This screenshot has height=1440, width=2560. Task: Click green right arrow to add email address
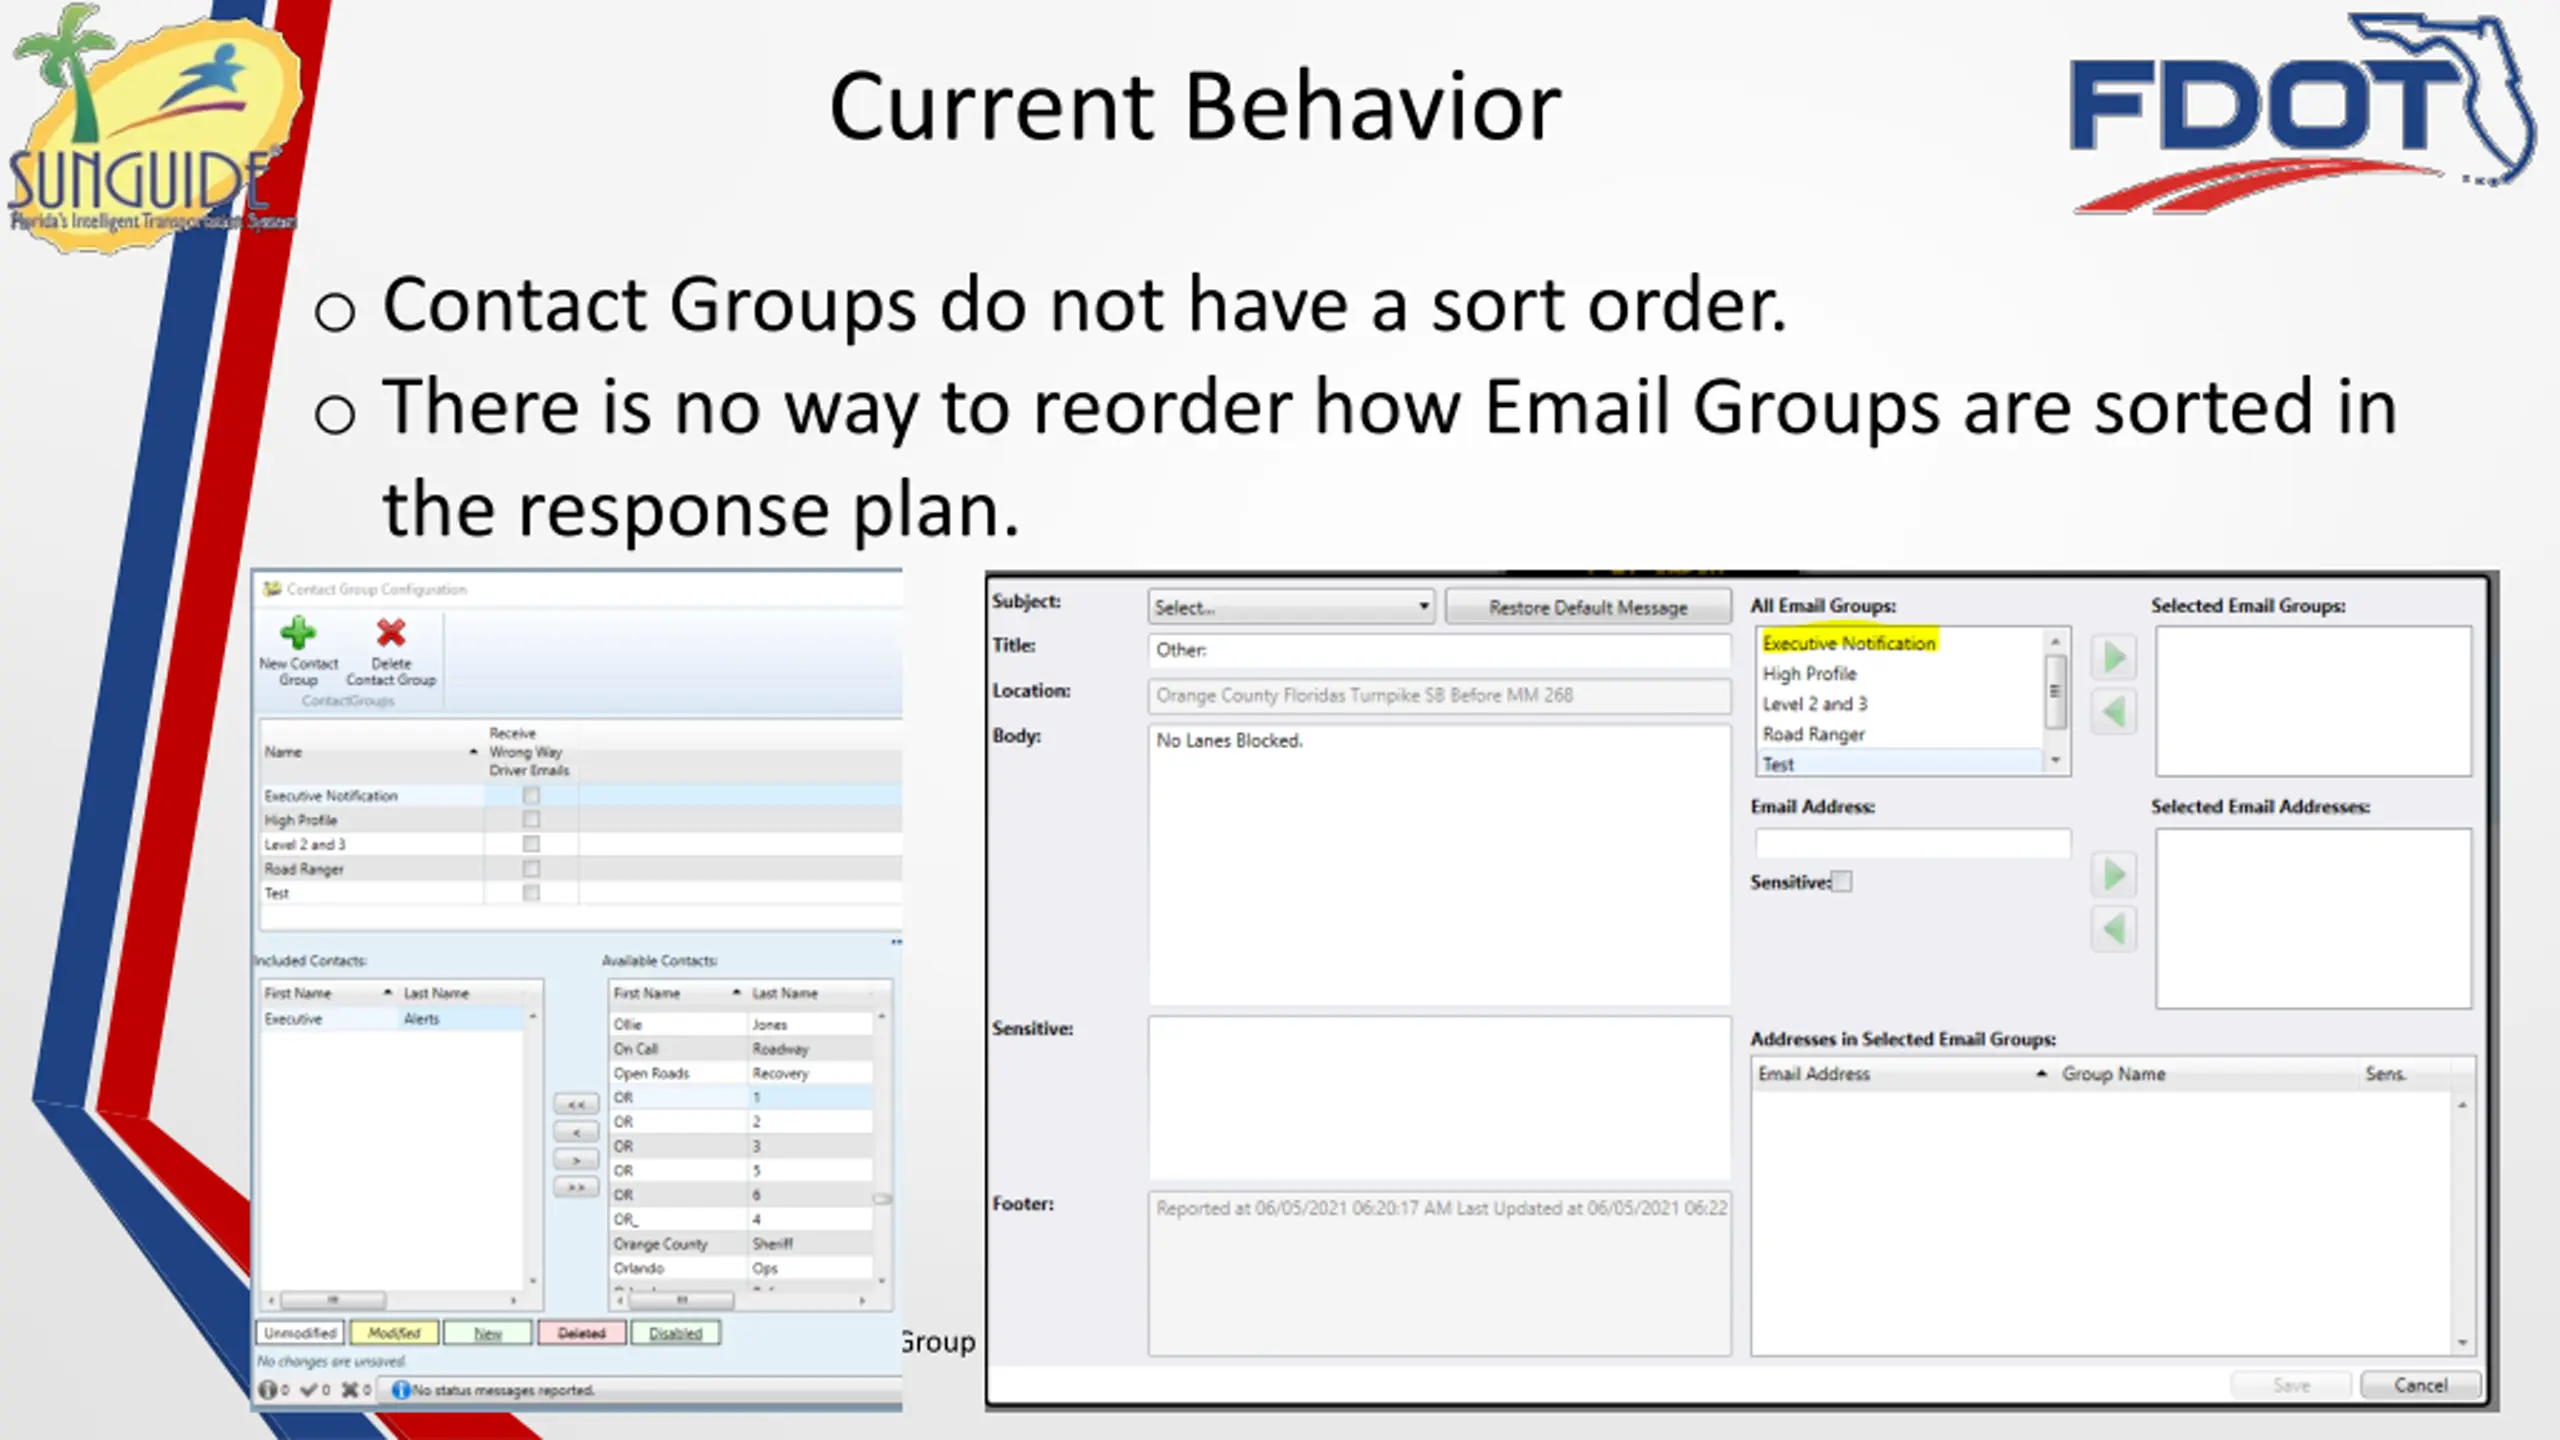2114,875
